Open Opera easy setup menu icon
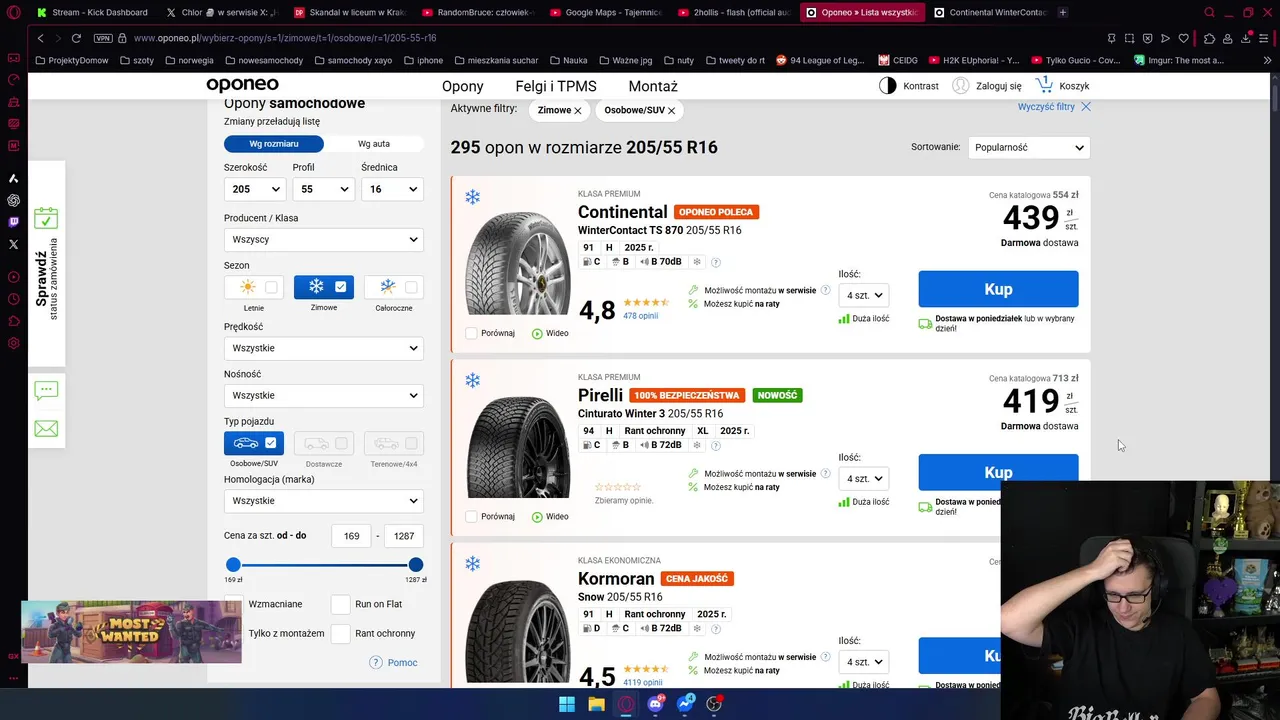Viewport: 1280px width, 720px height. pyautogui.click(x=1266, y=38)
